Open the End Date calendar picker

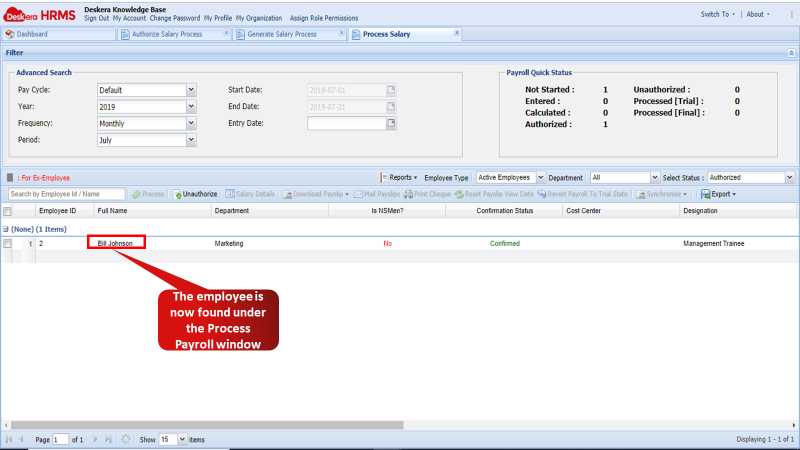click(391, 107)
